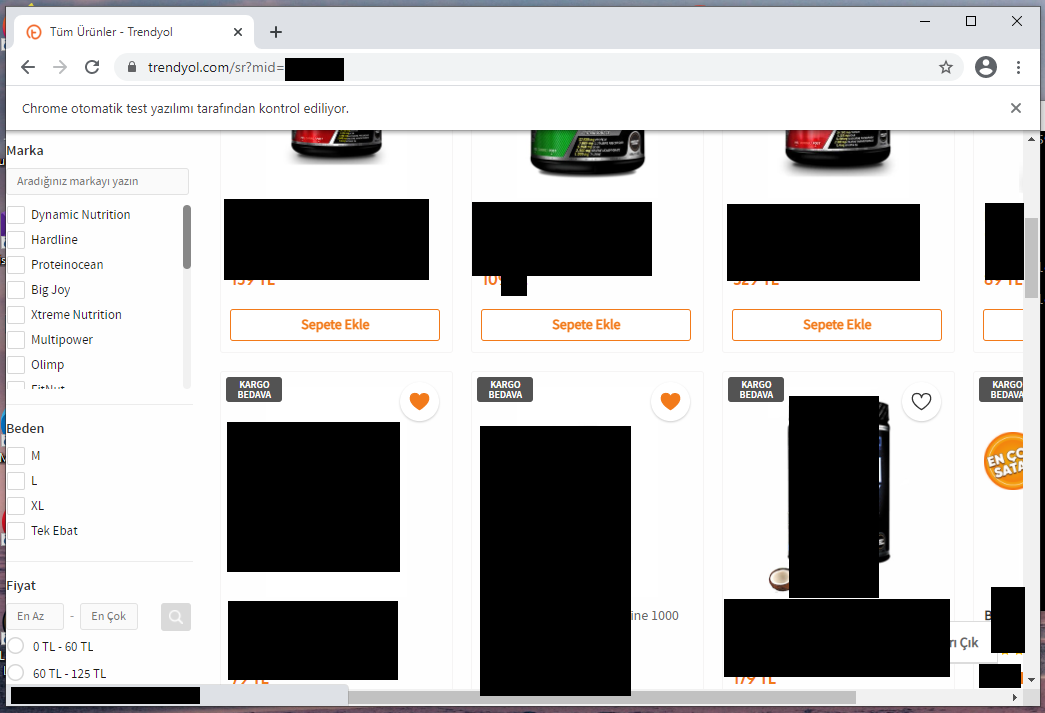Tick the Dynamic Nutrition brand checkbox
1045x713 pixels.
click(17, 215)
